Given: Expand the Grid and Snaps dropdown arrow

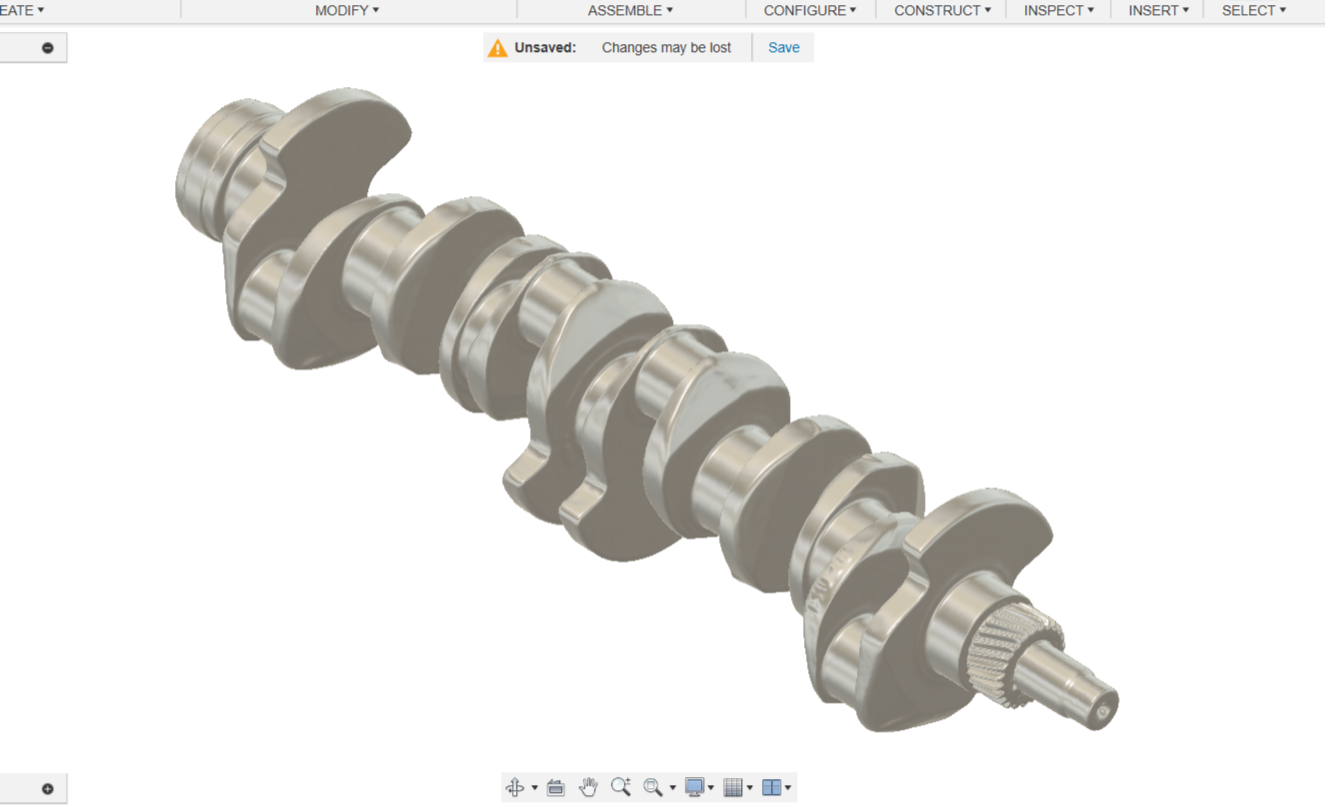Looking at the screenshot, I should coord(750,788).
